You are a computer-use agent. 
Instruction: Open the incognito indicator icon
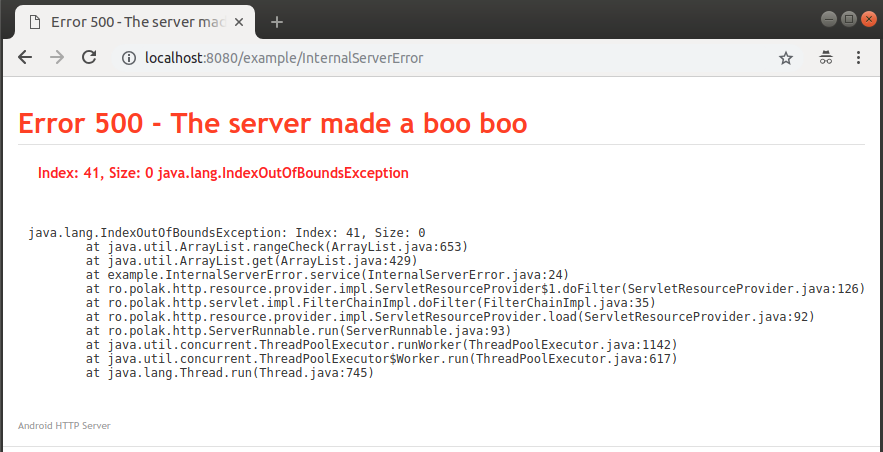click(x=826, y=58)
